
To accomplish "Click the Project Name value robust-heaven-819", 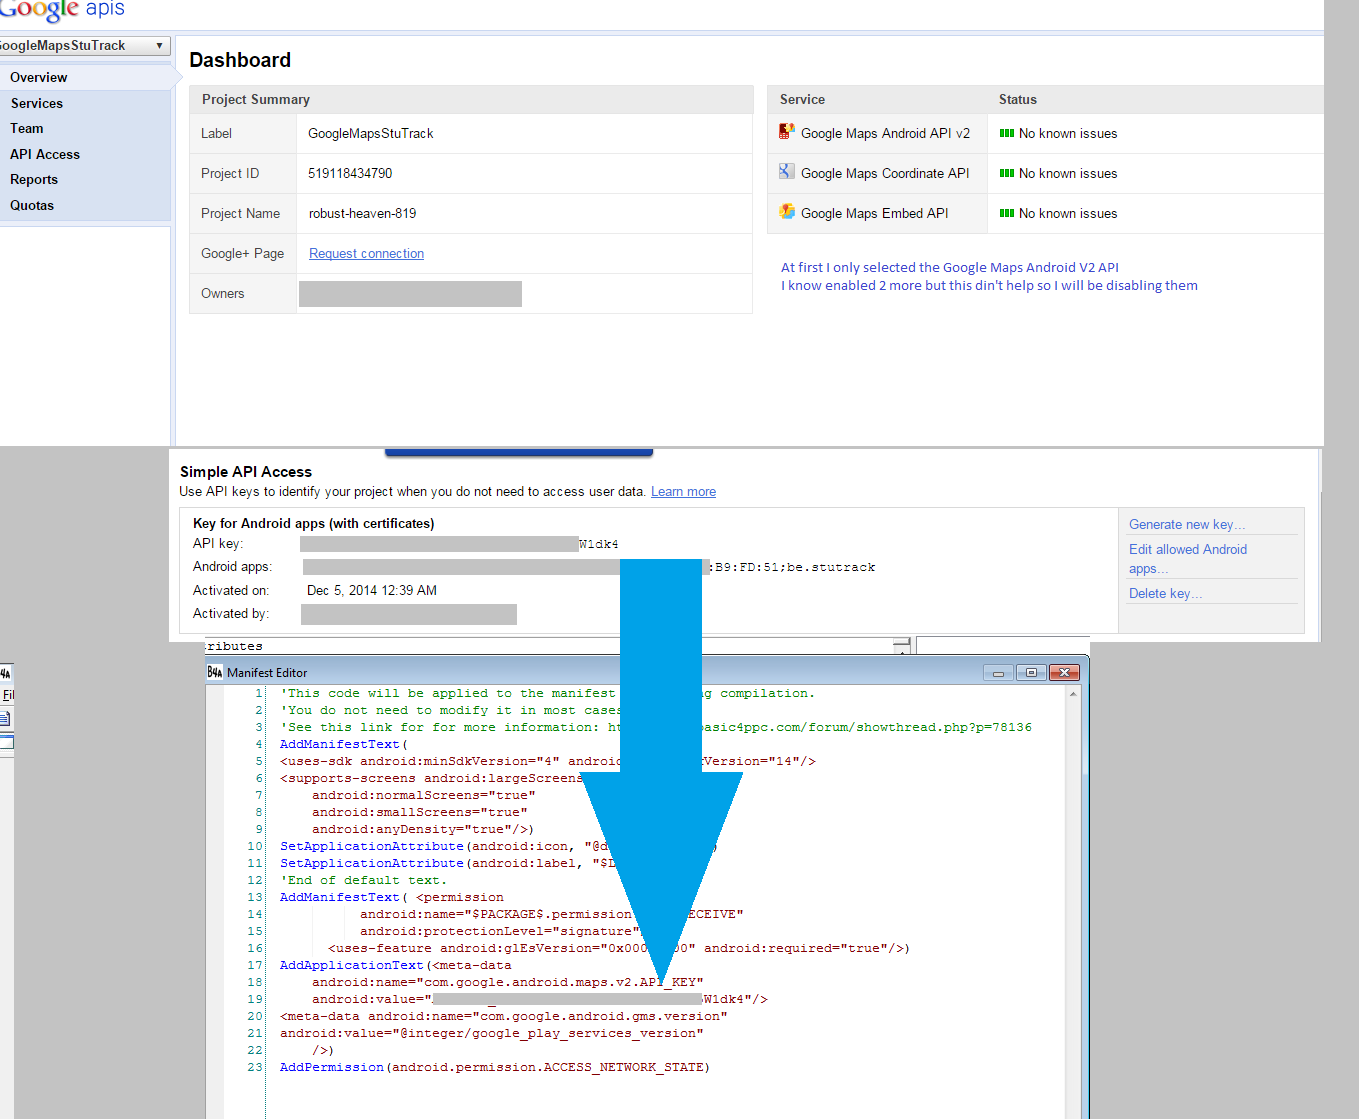I will click(x=362, y=213).
